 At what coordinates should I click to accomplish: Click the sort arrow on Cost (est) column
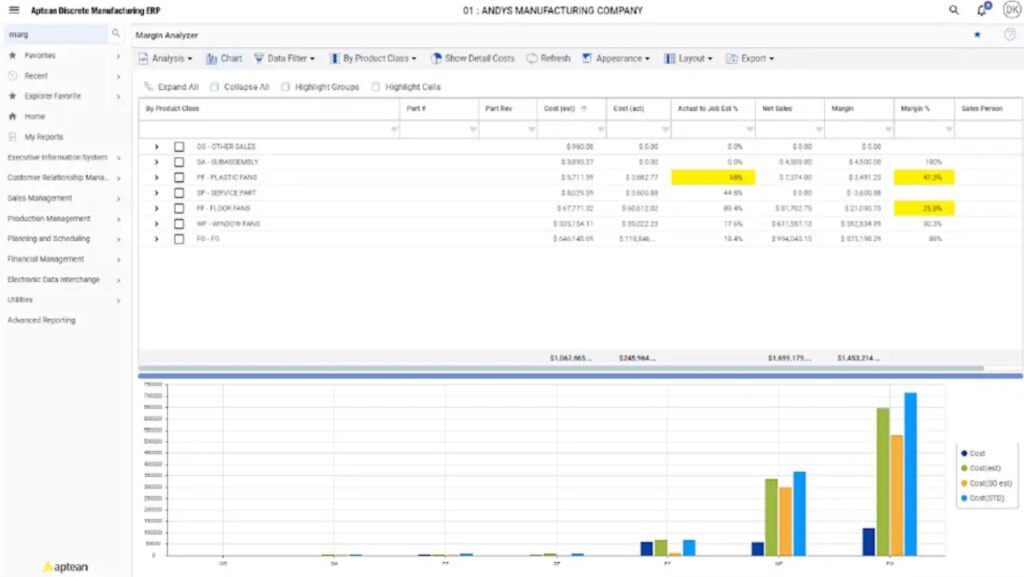click(x=584, y=108)
